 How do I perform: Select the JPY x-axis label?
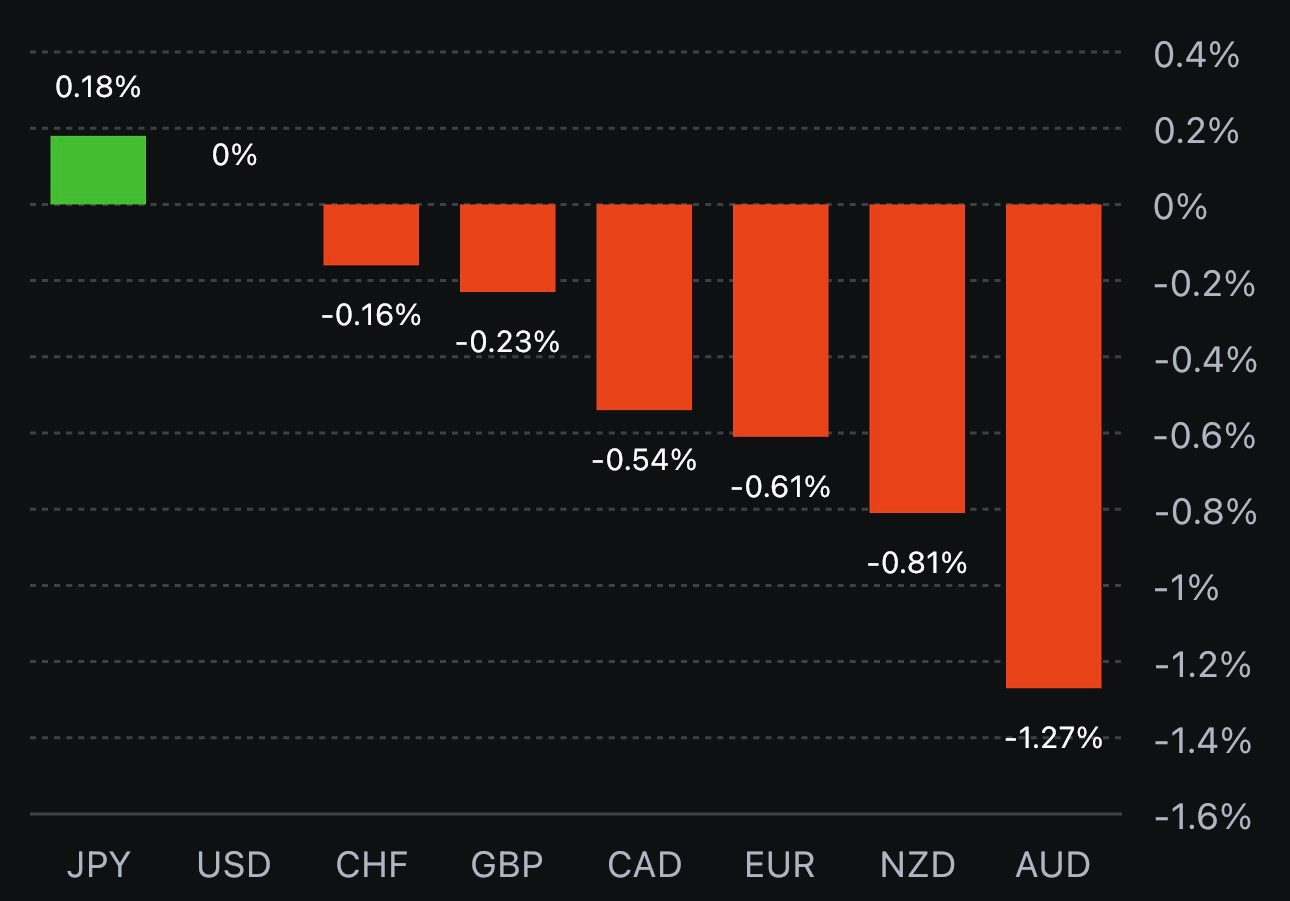pos(98,865)
